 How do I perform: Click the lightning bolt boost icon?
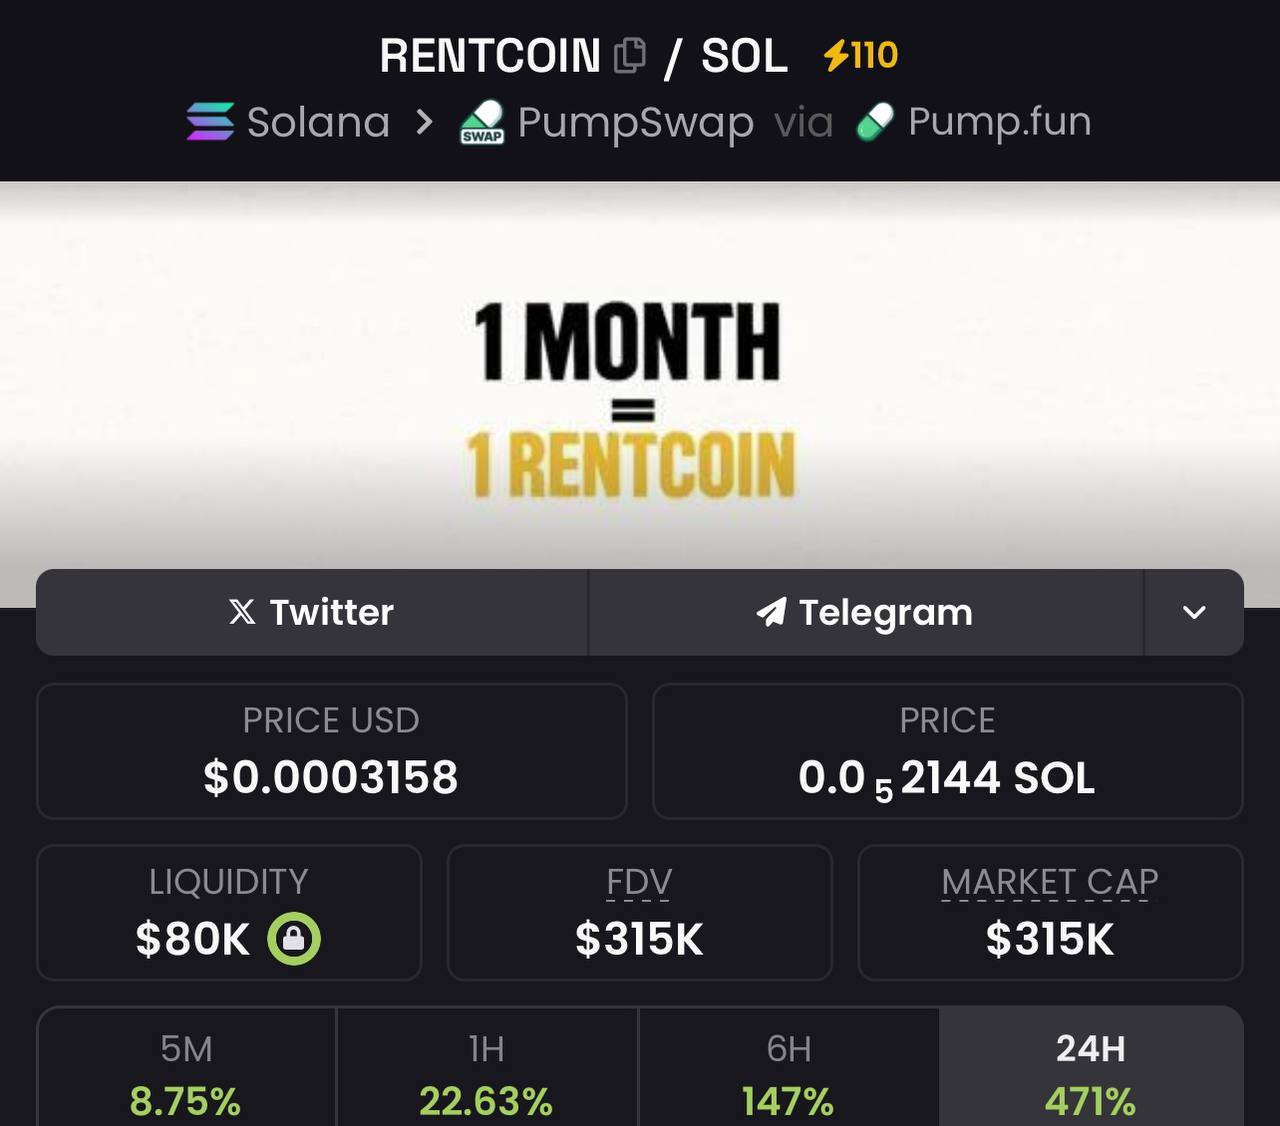(835, 55)
